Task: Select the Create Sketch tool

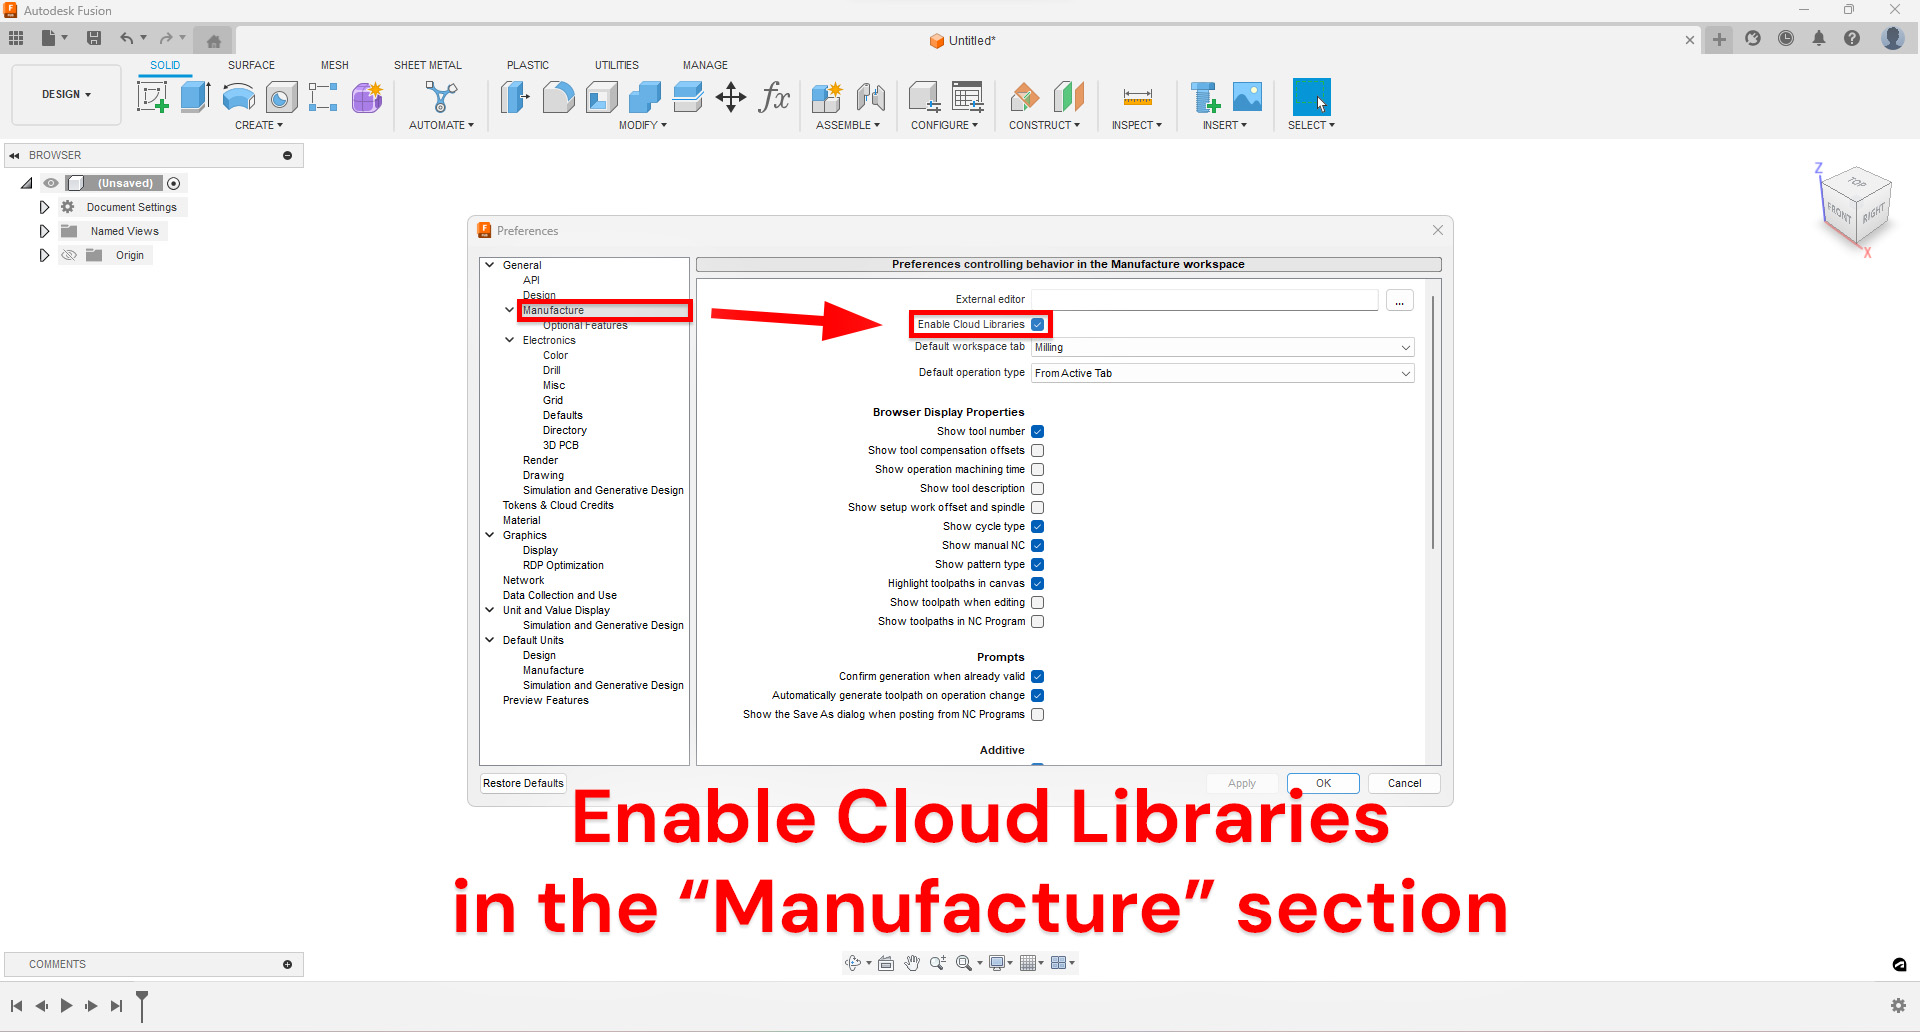Action: pyautogui.click(x=152, y=97)
